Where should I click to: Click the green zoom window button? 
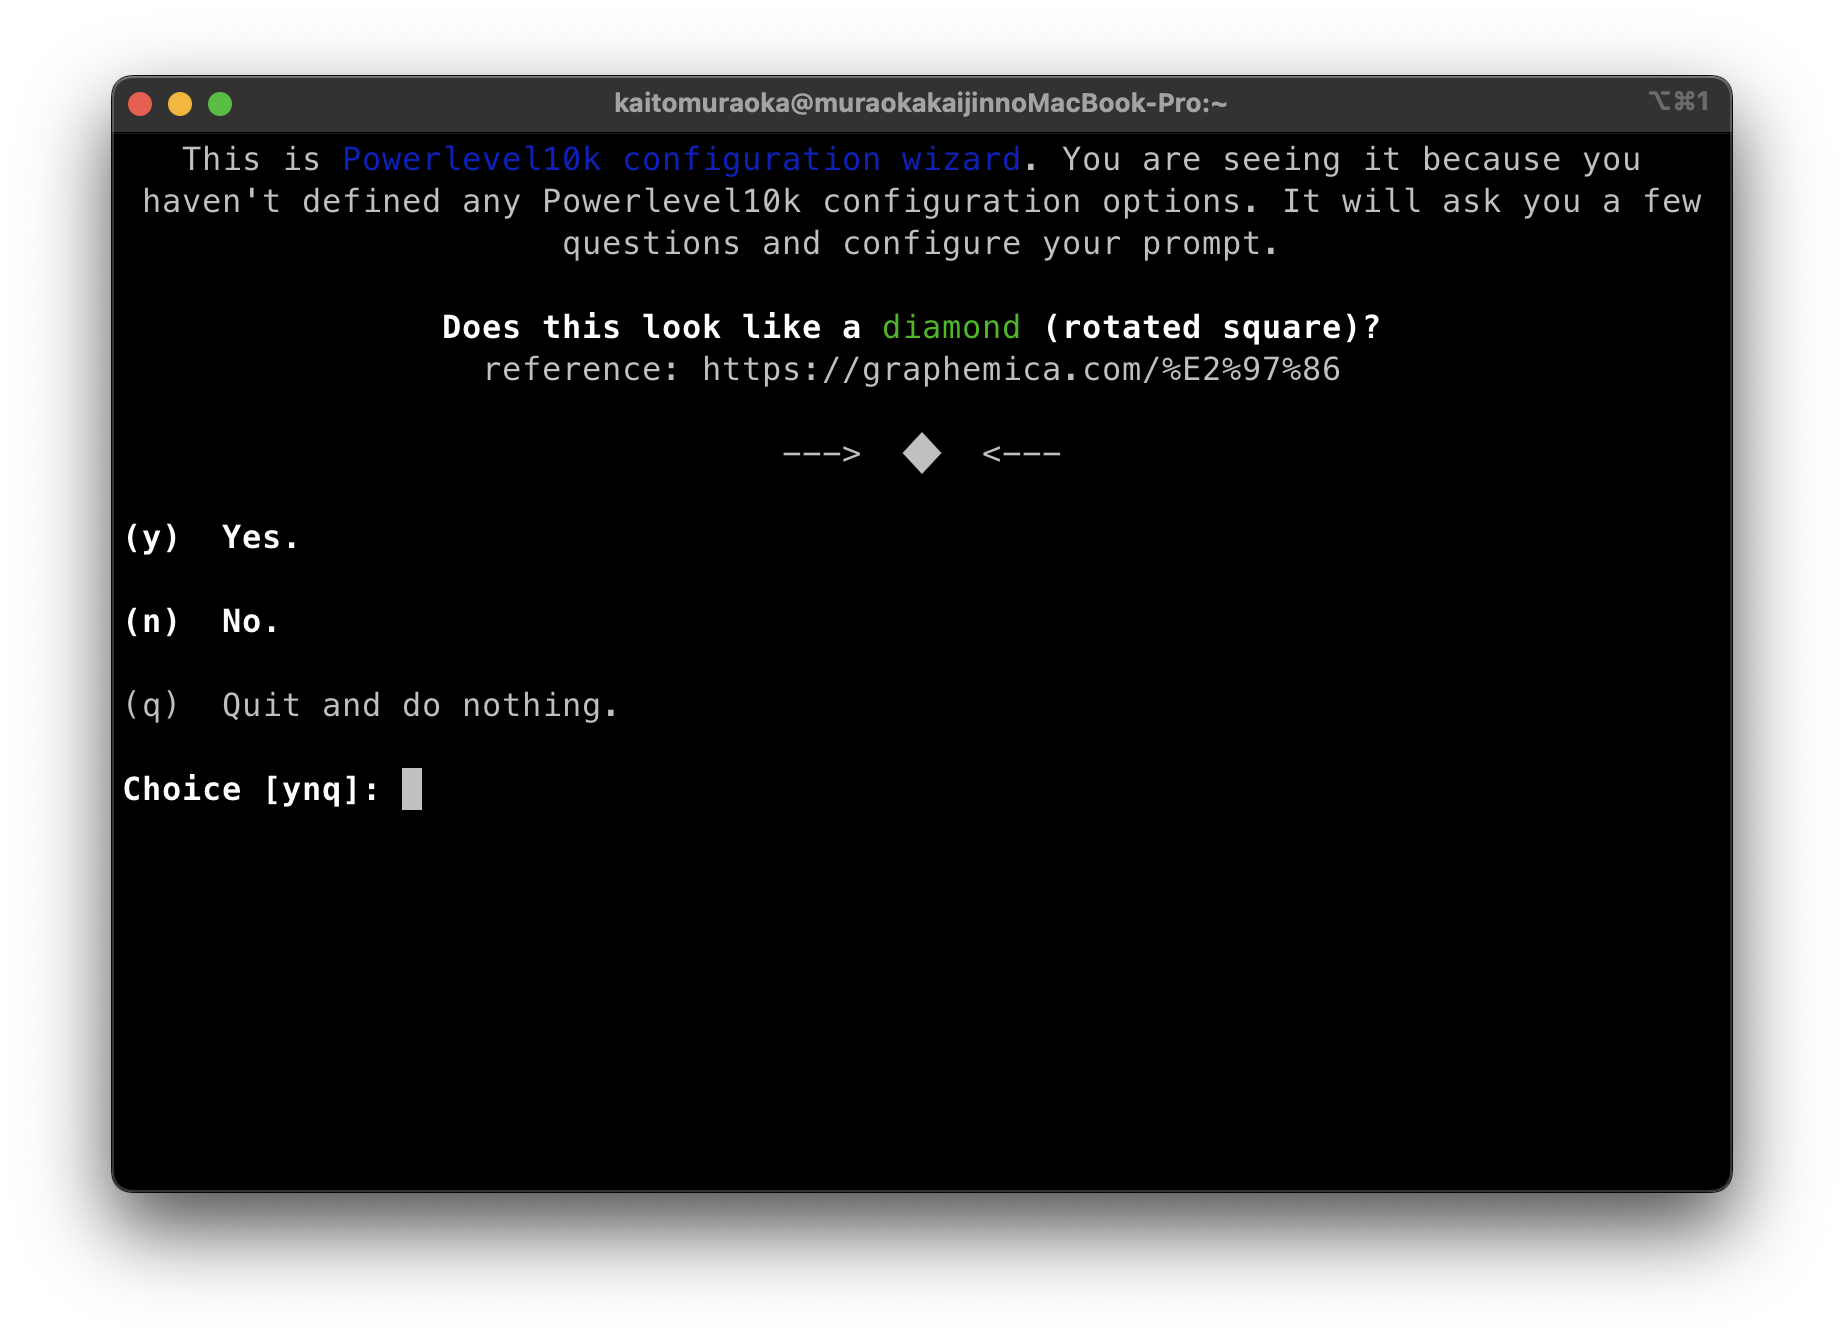(x=220, y=104)
